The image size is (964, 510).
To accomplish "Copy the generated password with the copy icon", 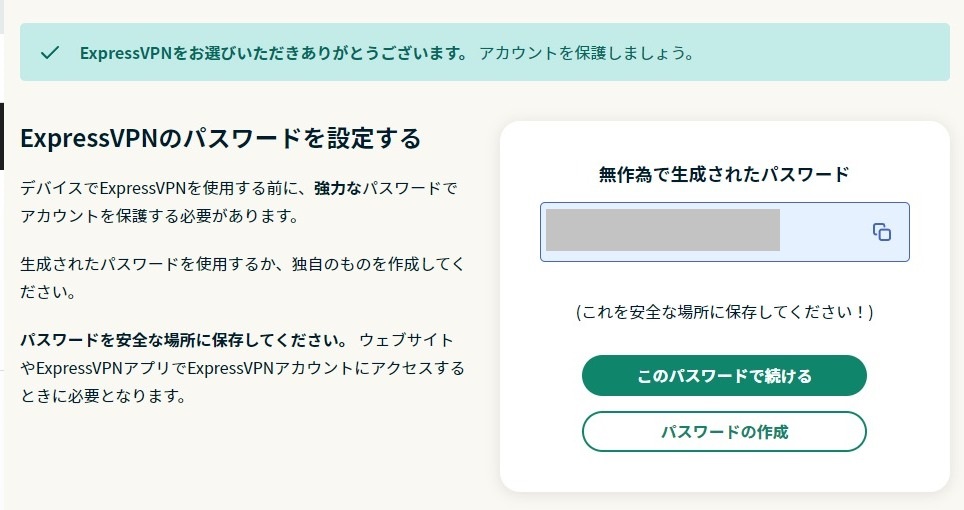I will [x=882, y=232].
